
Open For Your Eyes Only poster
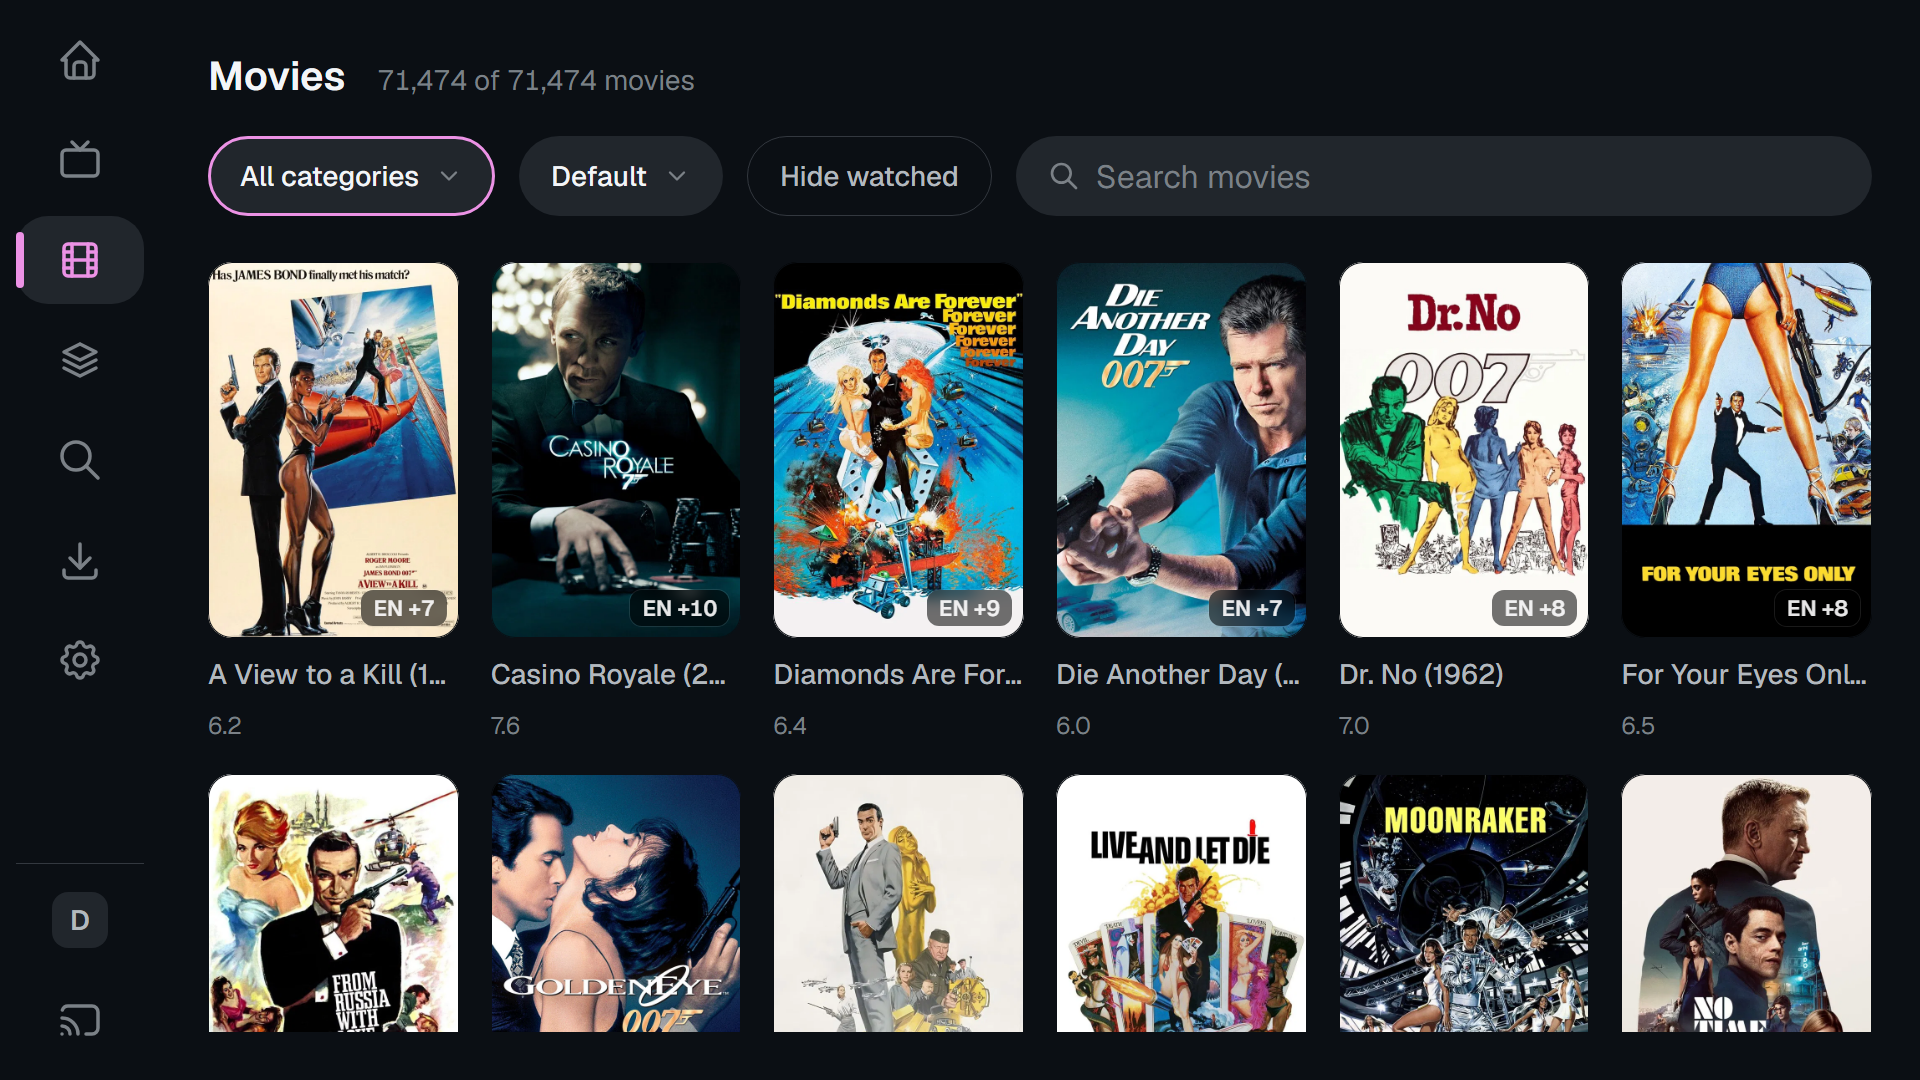click(x=1747, y=450)
